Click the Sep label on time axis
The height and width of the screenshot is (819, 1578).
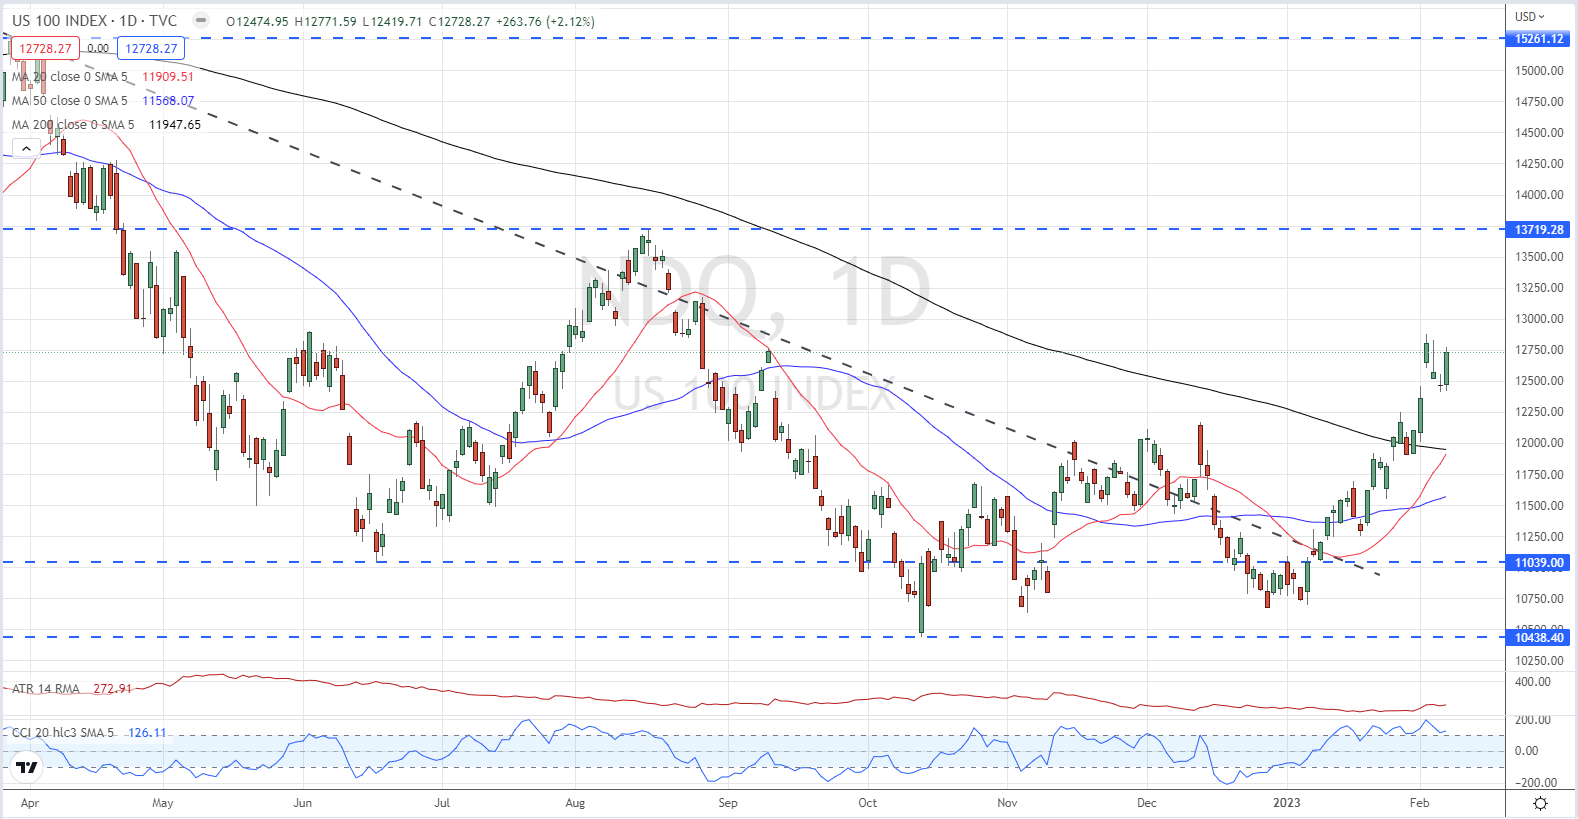click(728, 803)
